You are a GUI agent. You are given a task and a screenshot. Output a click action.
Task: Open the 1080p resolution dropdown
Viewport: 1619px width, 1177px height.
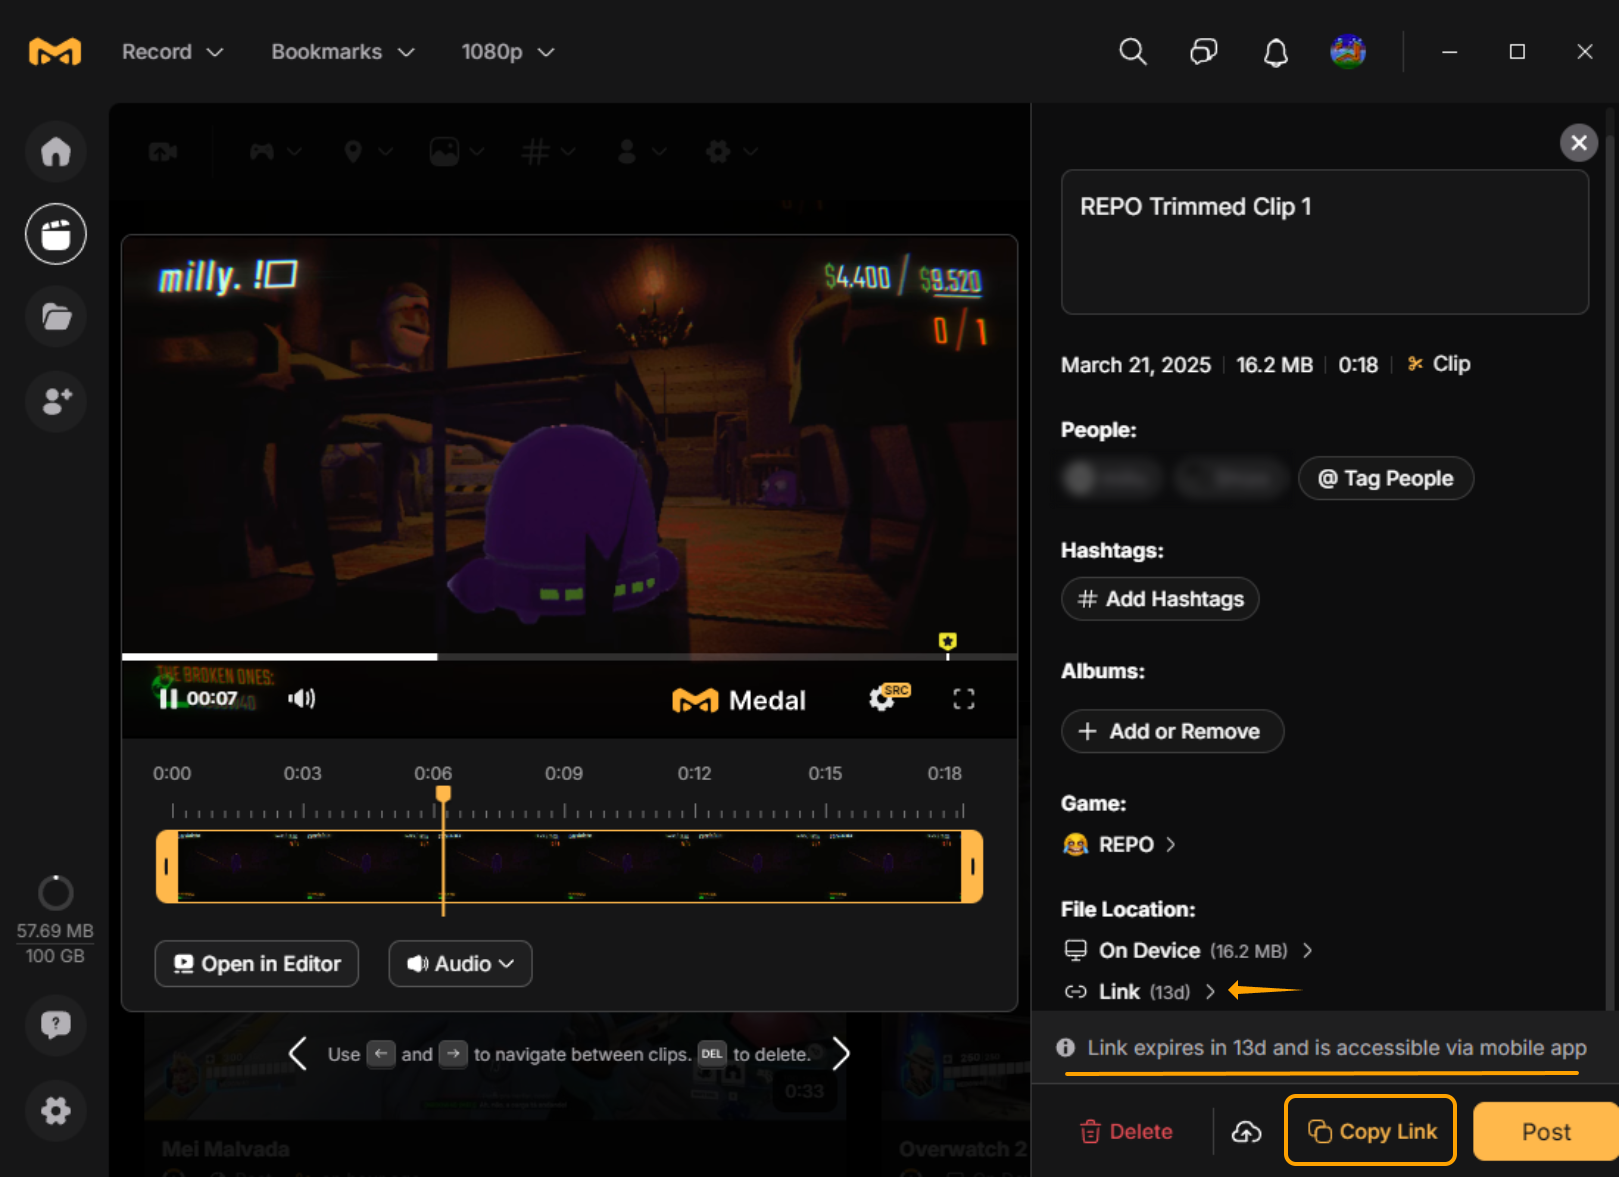coord(507,52)
